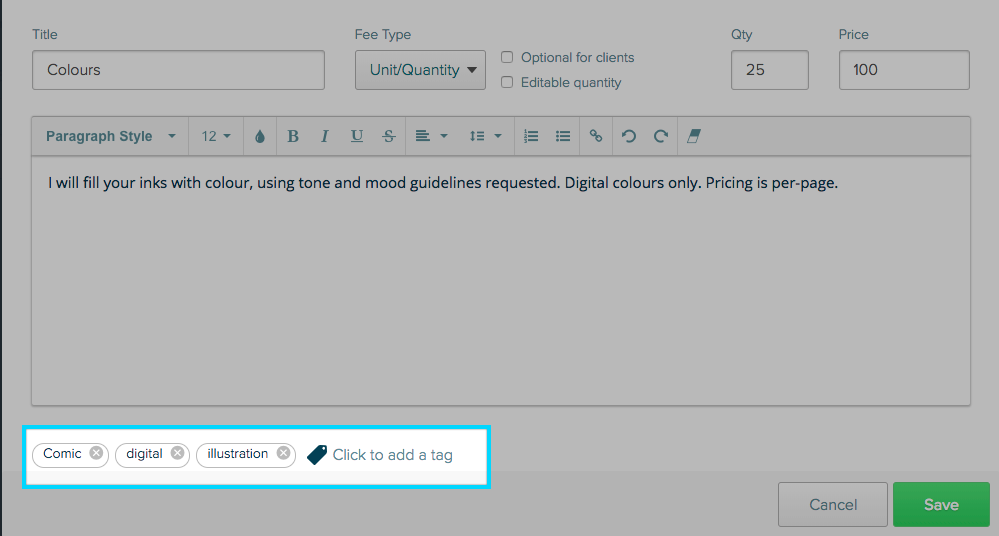This screenshot has height=536, width=999.
Task: Open the font size 12 dropdown
Action: [216, 136]
